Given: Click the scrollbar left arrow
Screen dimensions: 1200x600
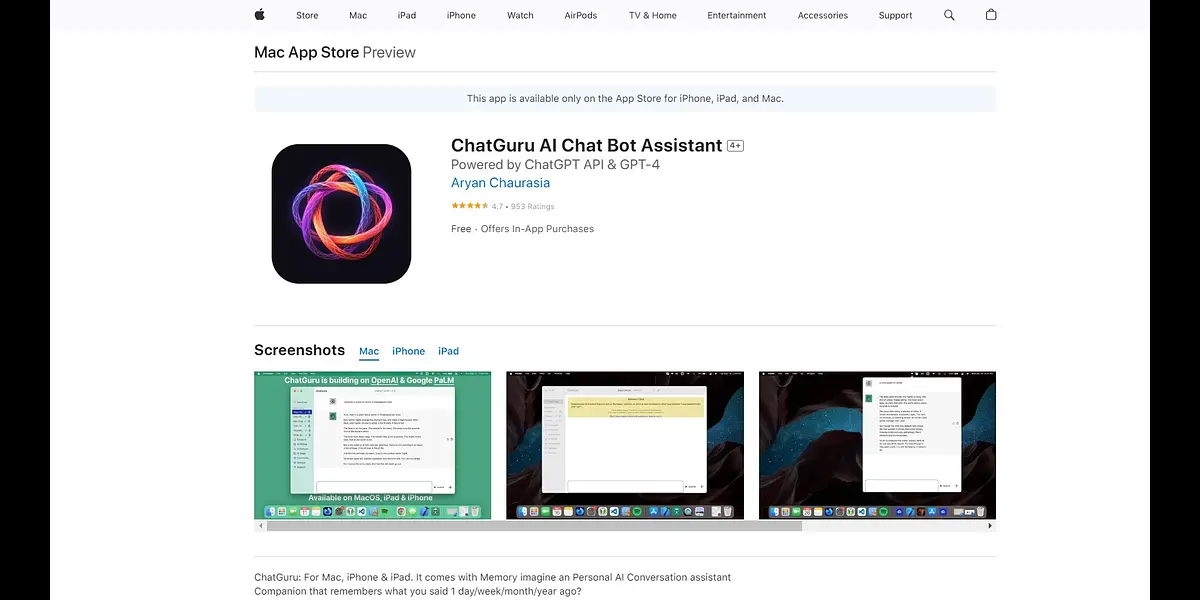Looking at the screenshot, I should pos(260,526).
